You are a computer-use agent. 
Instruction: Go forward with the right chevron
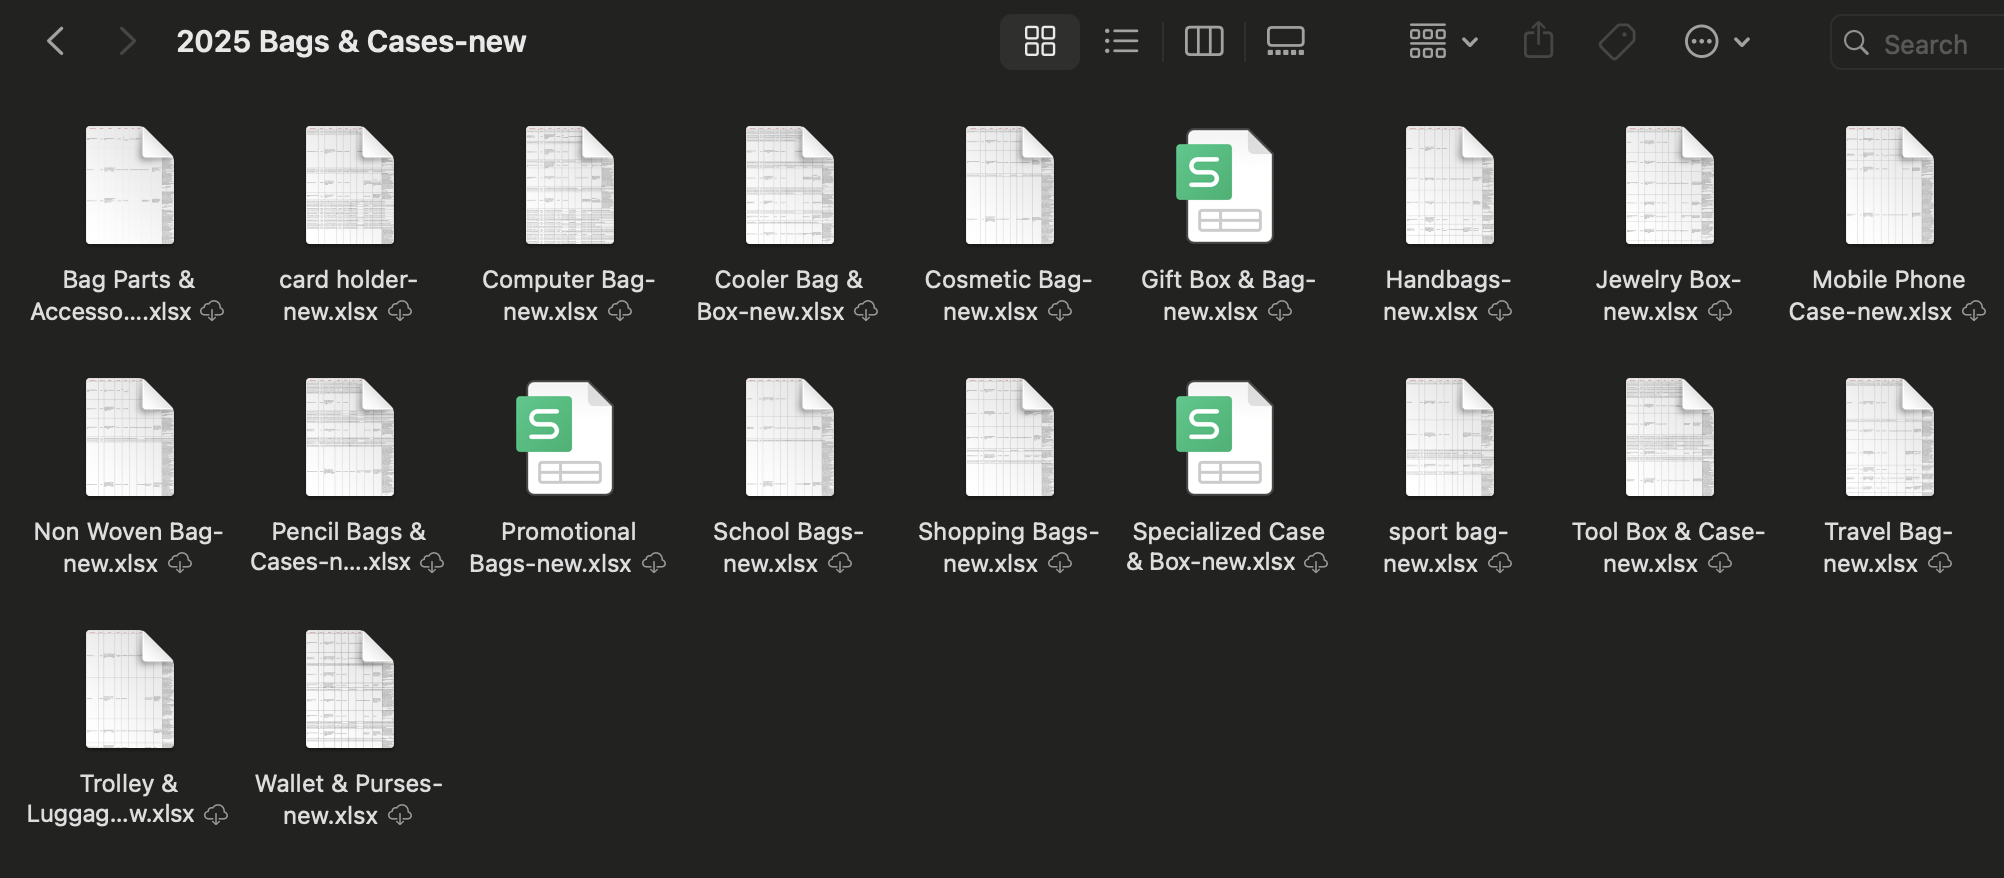pyautogui.click(x=126, y=42)
